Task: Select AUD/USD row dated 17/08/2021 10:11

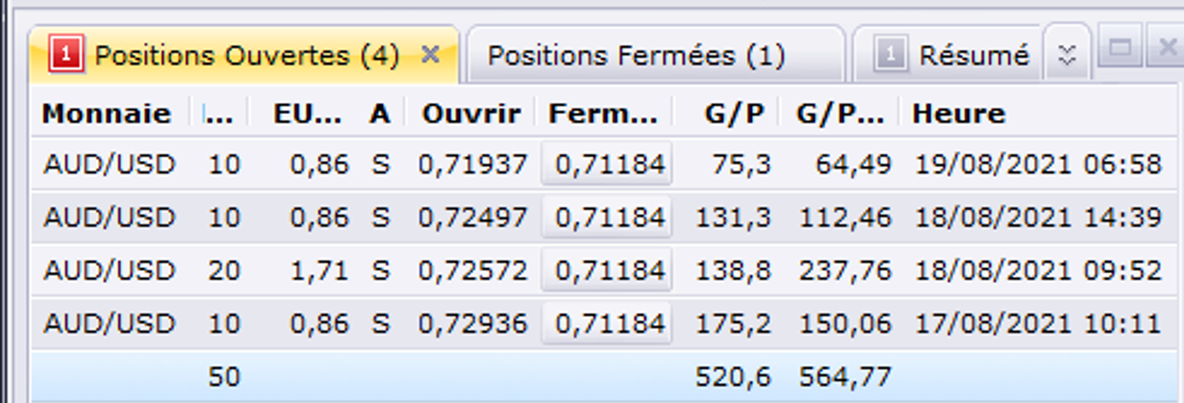Action: tap(603, 323)
